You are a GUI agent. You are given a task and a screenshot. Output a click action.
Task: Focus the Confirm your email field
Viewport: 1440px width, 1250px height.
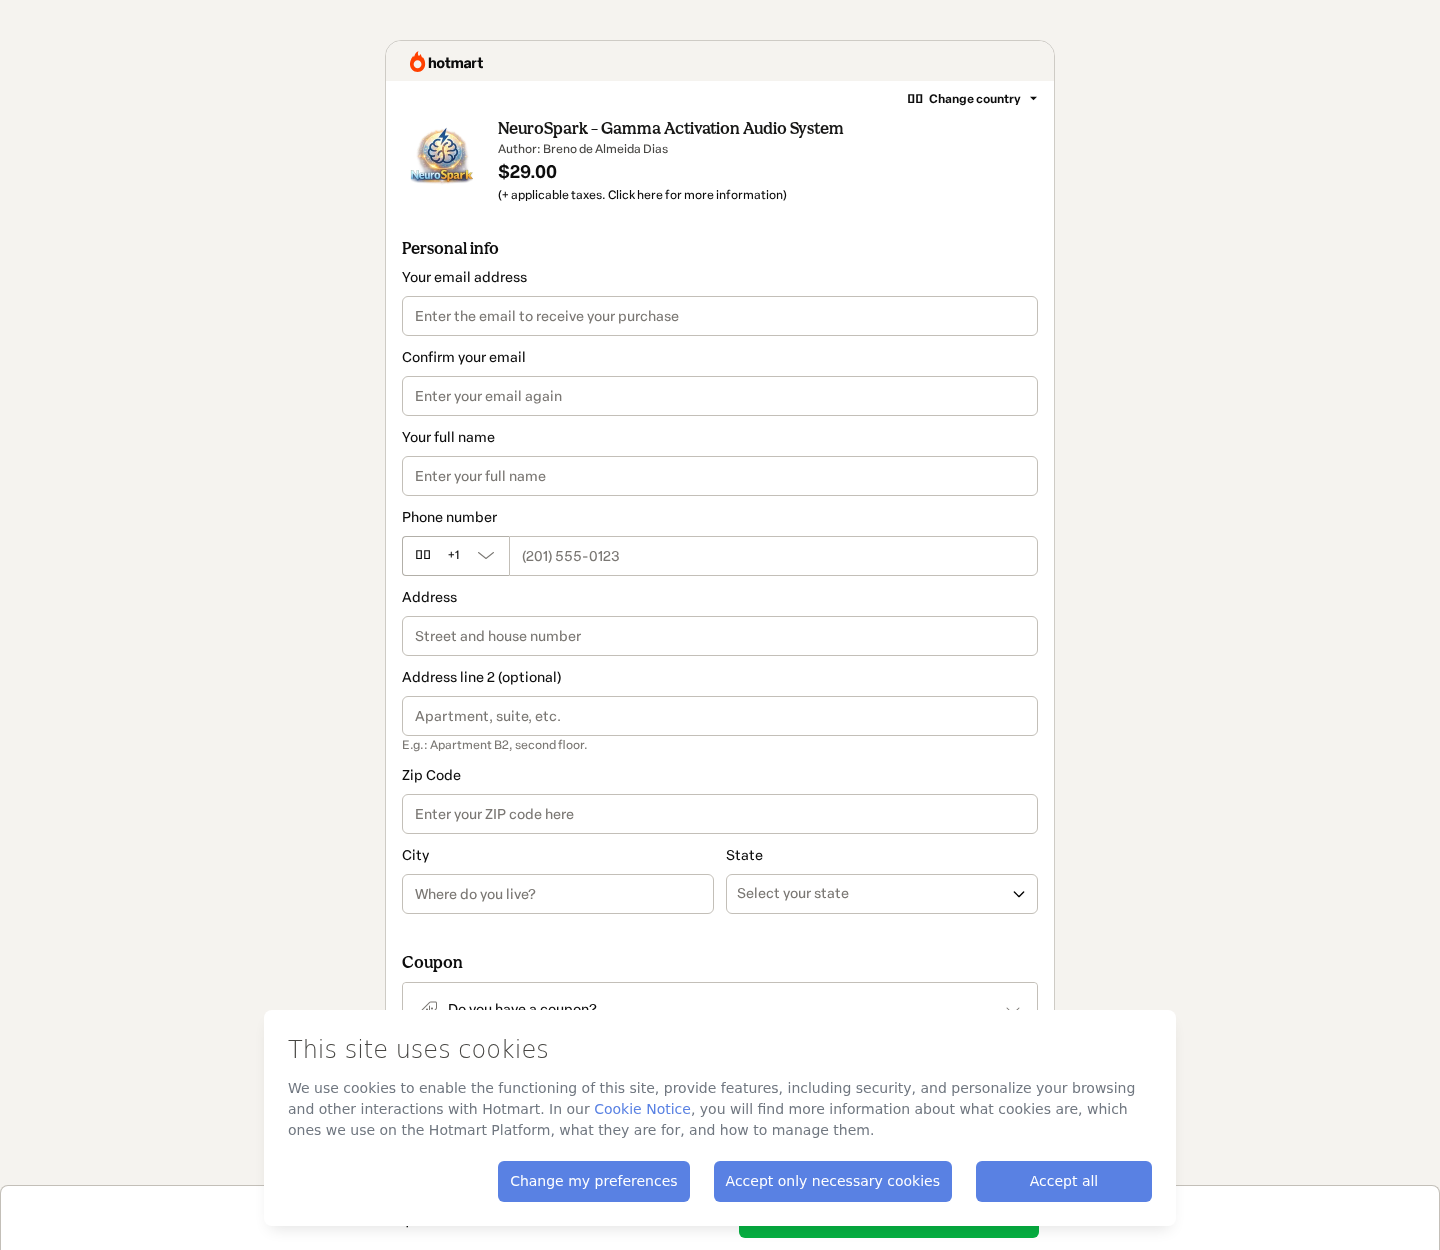(x=720, y=396)
